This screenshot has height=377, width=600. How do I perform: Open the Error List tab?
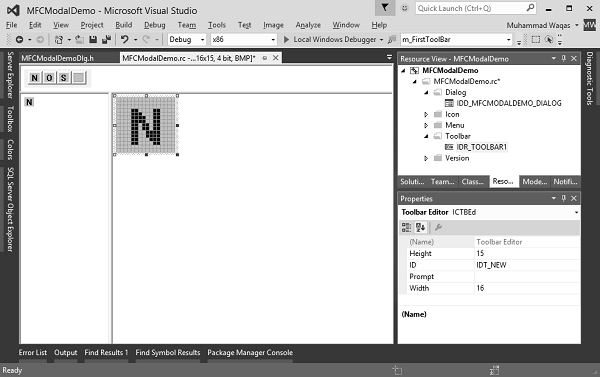point(33,353)
